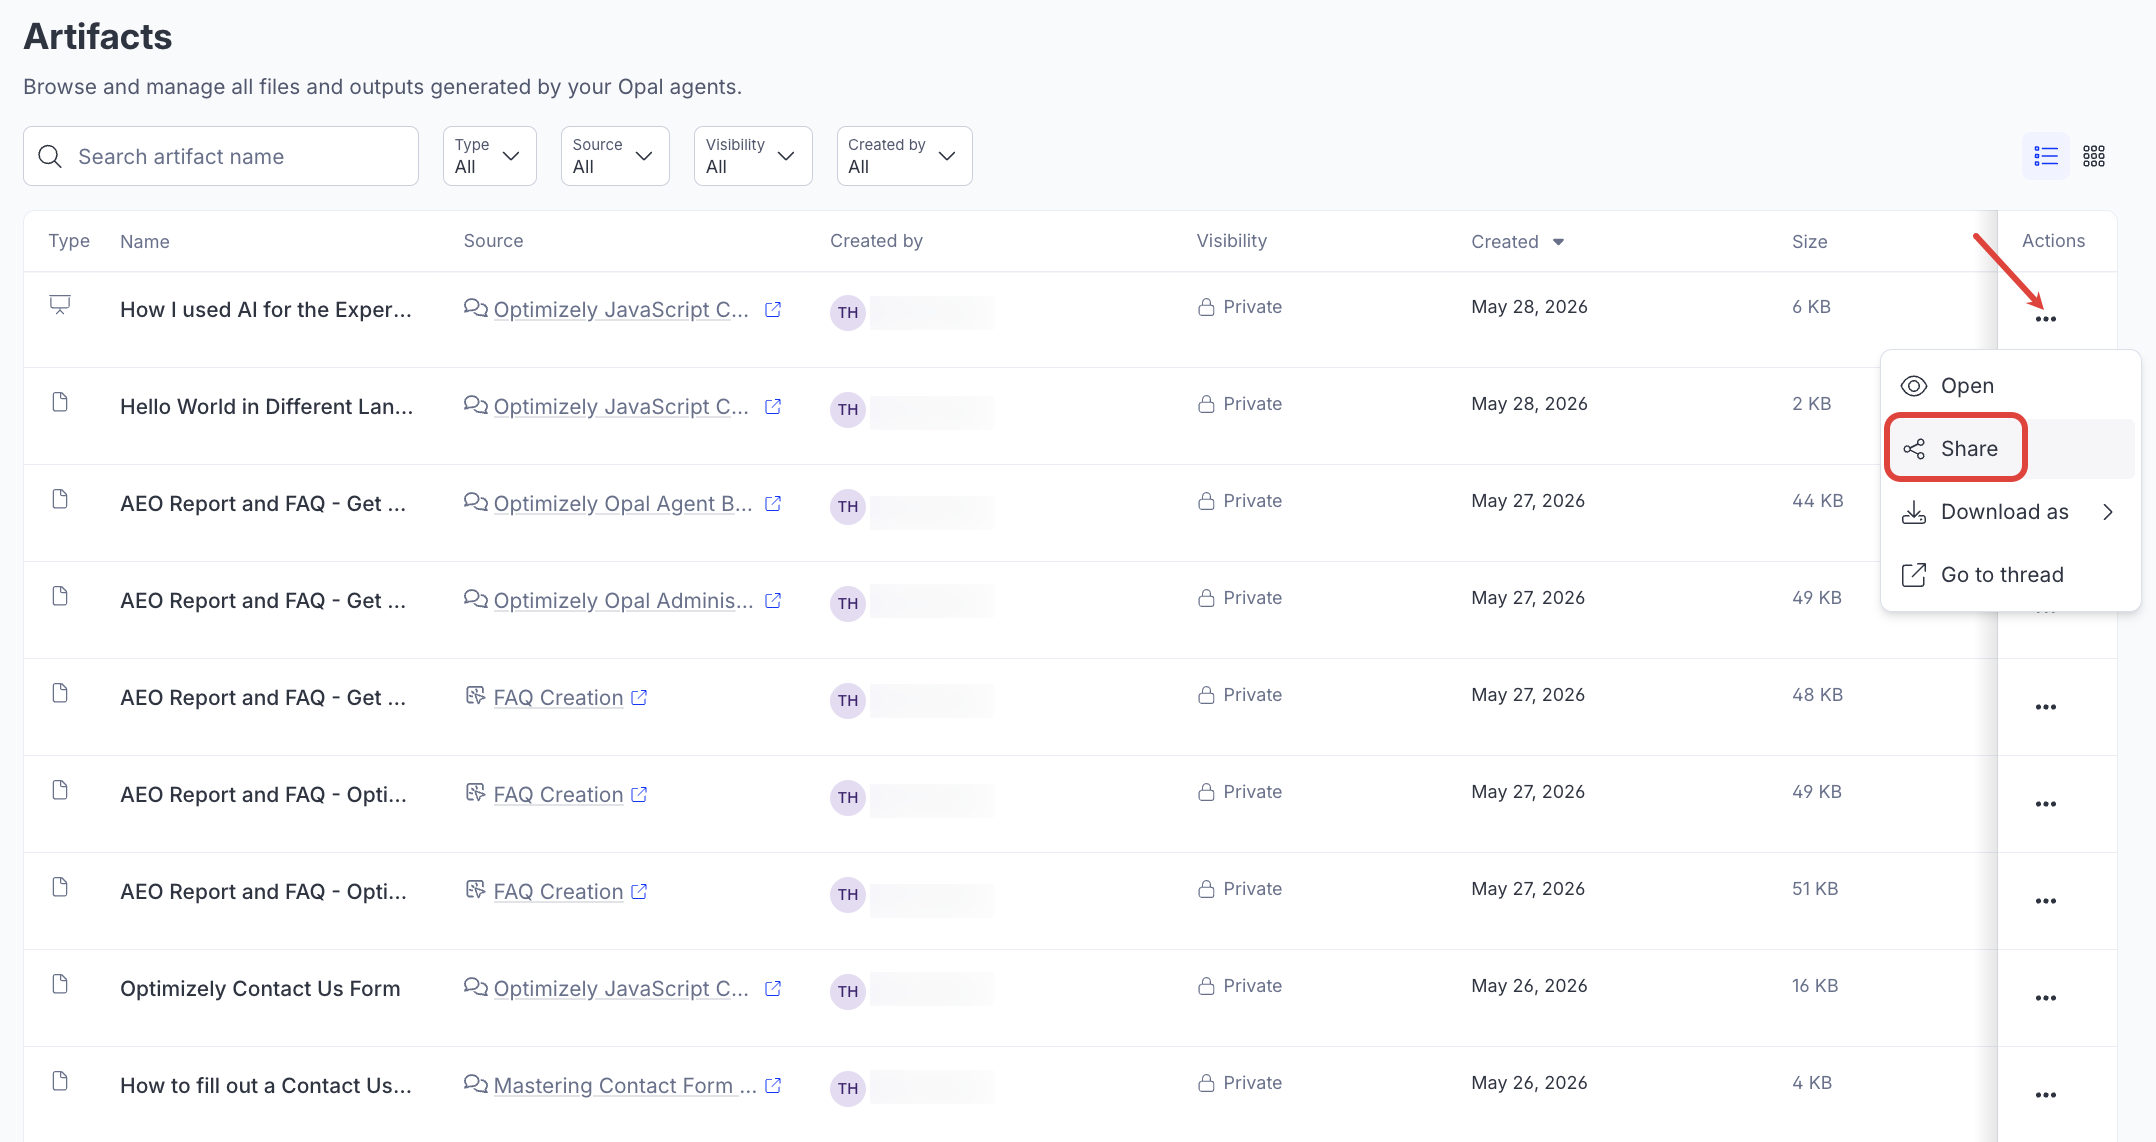Click document type icon of Hello World row
Image resolution: width=2156 pixels, height=1142 pixels.
point(60,402)
